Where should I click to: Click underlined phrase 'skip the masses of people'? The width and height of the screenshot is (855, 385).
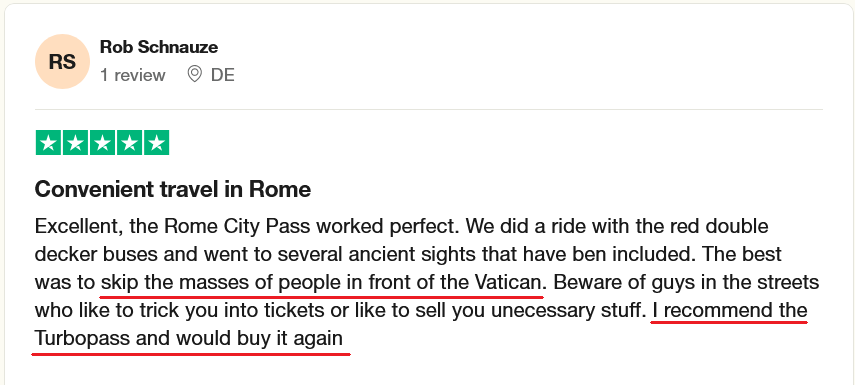coord(221,283)
